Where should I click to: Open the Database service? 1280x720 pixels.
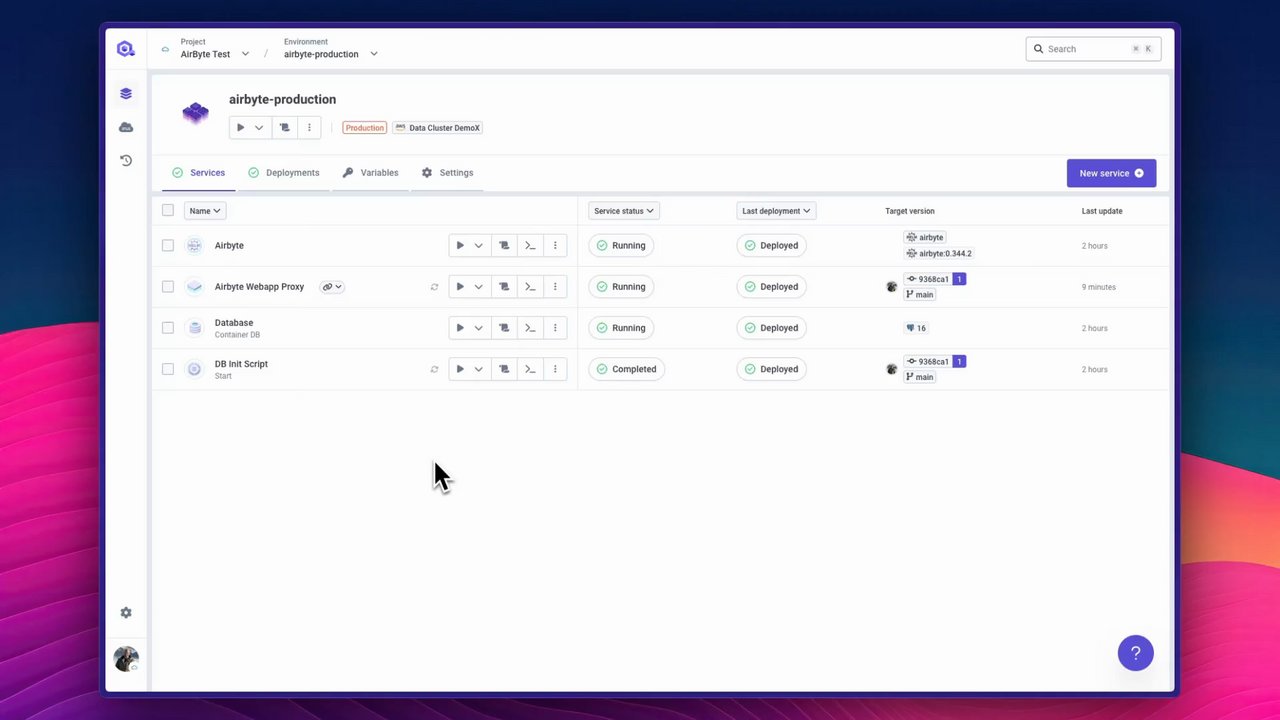234,323
